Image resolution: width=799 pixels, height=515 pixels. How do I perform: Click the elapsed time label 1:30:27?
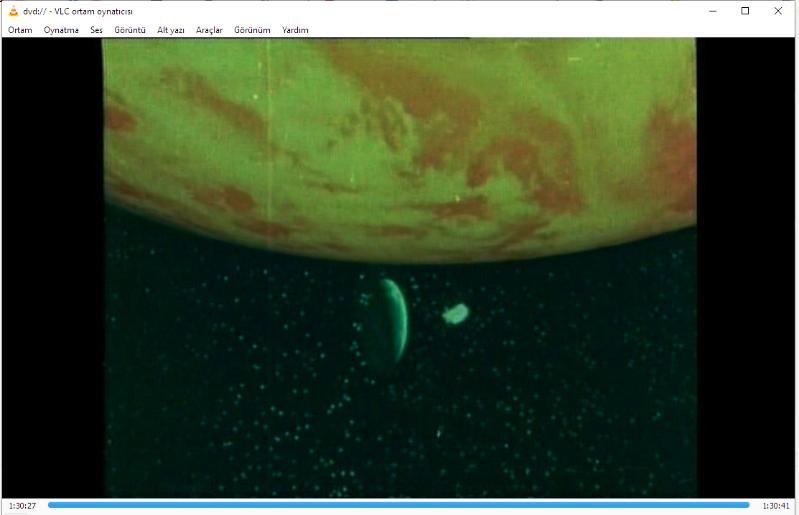pos(22,506)
